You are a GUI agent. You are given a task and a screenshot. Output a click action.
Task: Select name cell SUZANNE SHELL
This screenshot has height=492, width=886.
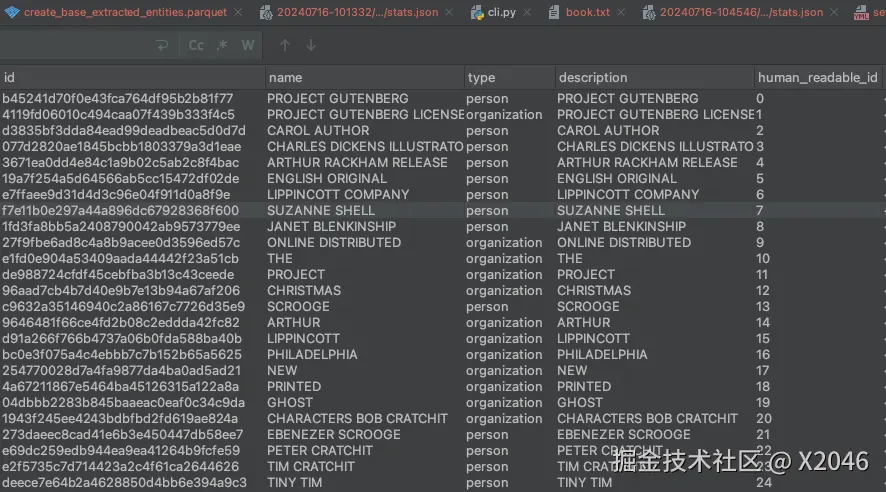[321, 210]
